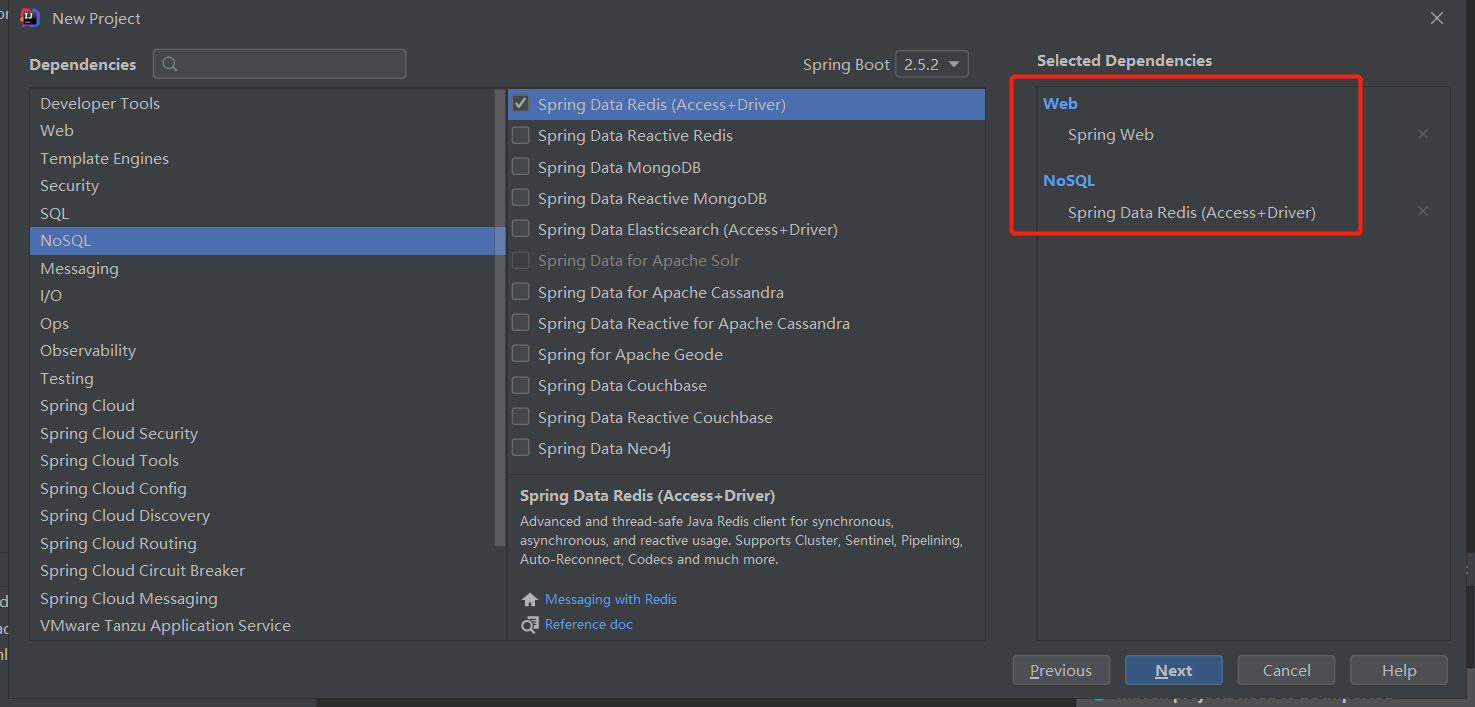
Task: Open Spring Cloud Discovery category
Action: pyautogui.click(x=262, y=515)
